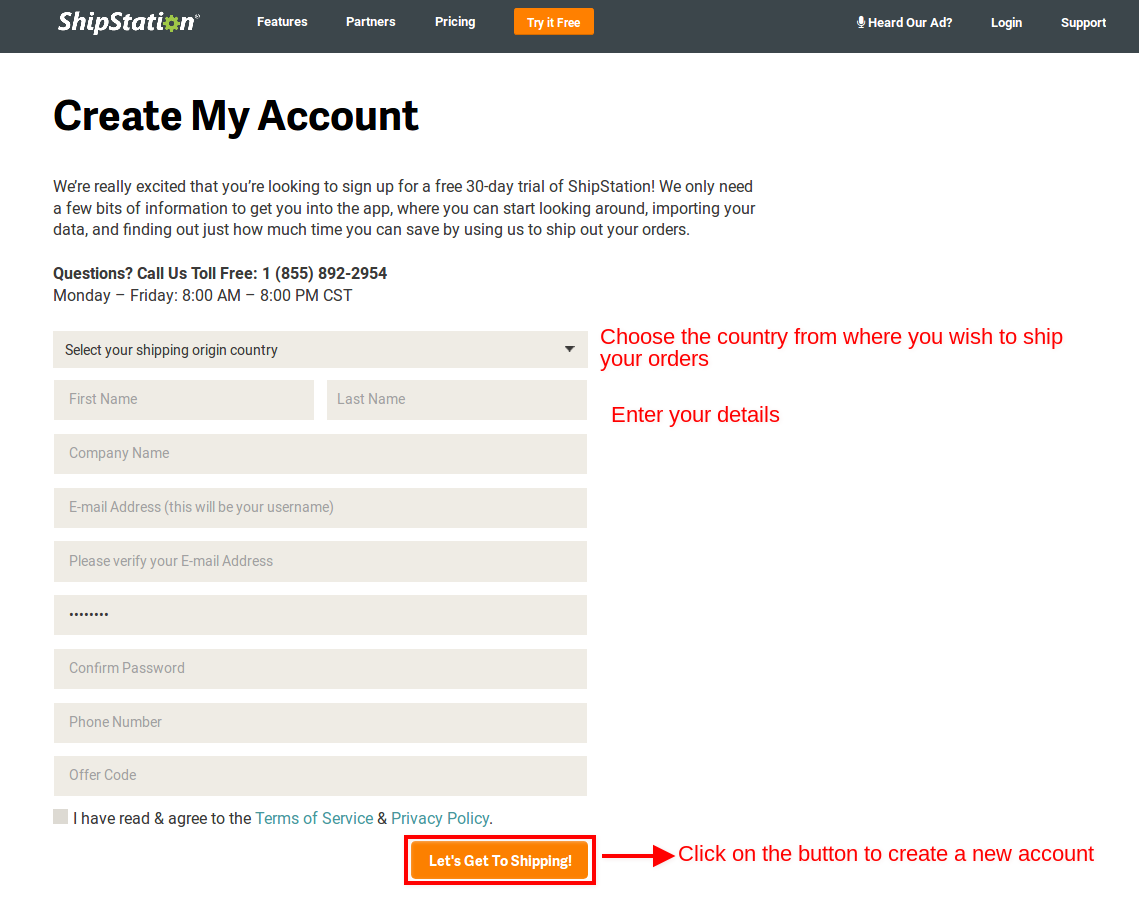1139x912 pixels.
Task: Open the Features menu item
Action: tap(282, 22)
